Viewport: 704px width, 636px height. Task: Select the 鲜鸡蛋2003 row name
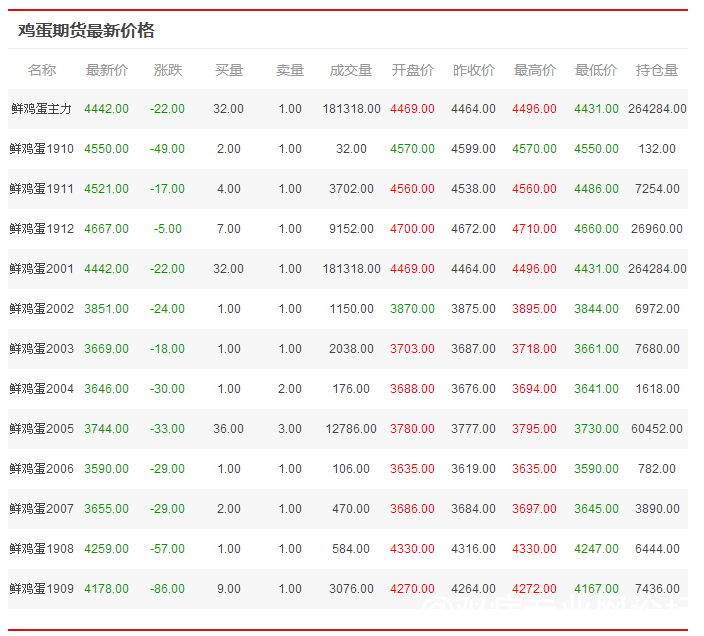tap(41, 348)
